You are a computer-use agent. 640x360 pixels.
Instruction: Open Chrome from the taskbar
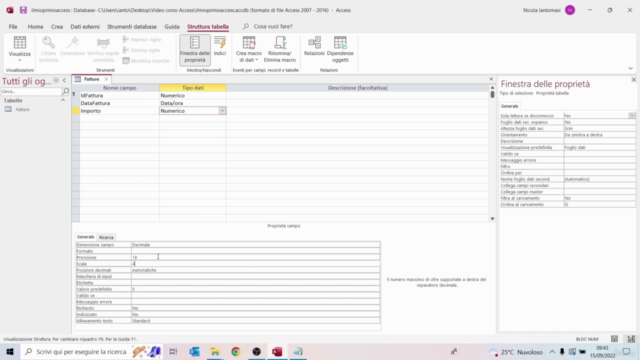236,351
